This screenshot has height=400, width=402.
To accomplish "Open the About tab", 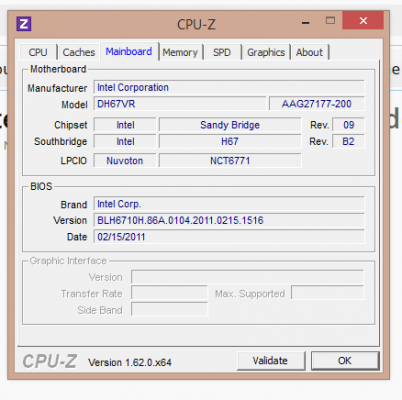I will point(310,52).
